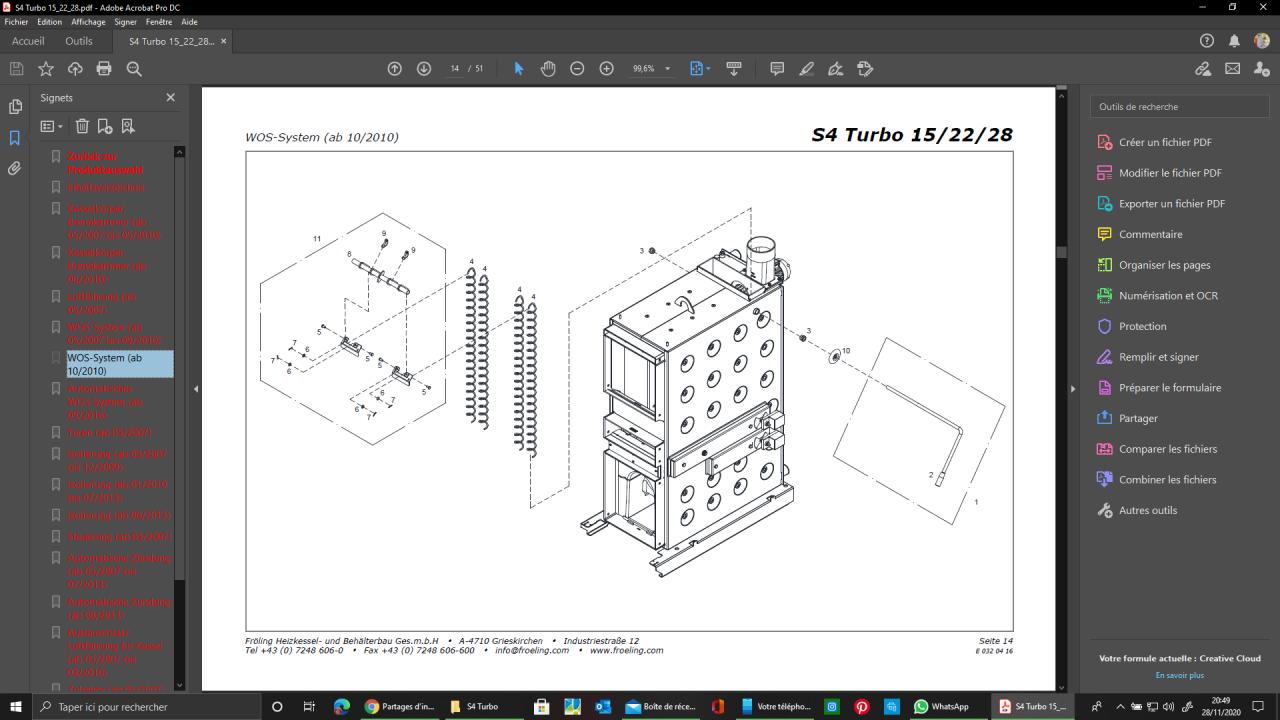The height and width of the screenshot is (720, 1280).
Task: Select the highlight text tool
Action: pyautogui.click(x=807, y=69)
